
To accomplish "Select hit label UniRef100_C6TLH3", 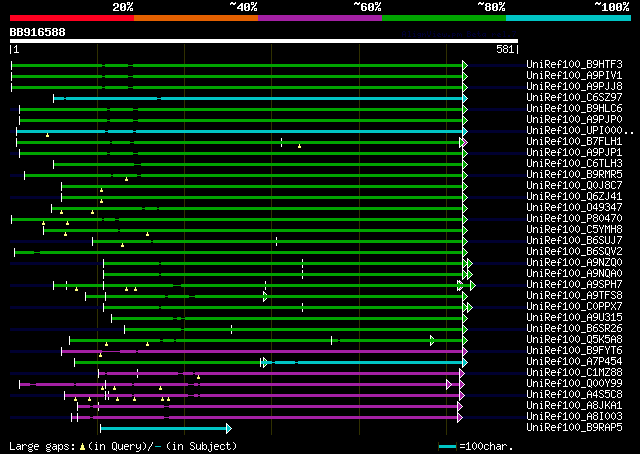I will [x=574, y=163].
